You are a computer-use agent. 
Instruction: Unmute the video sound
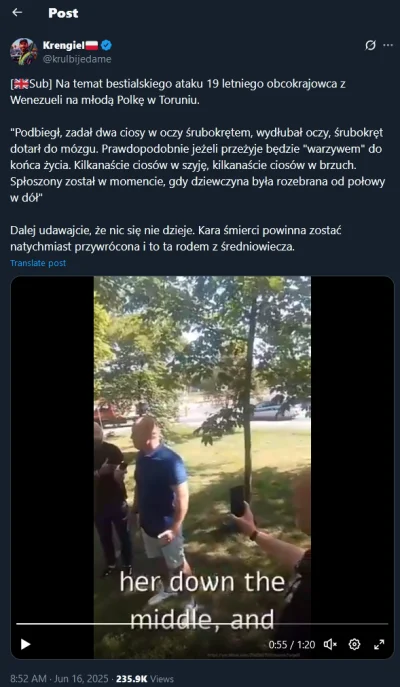[x=330, y=645]
